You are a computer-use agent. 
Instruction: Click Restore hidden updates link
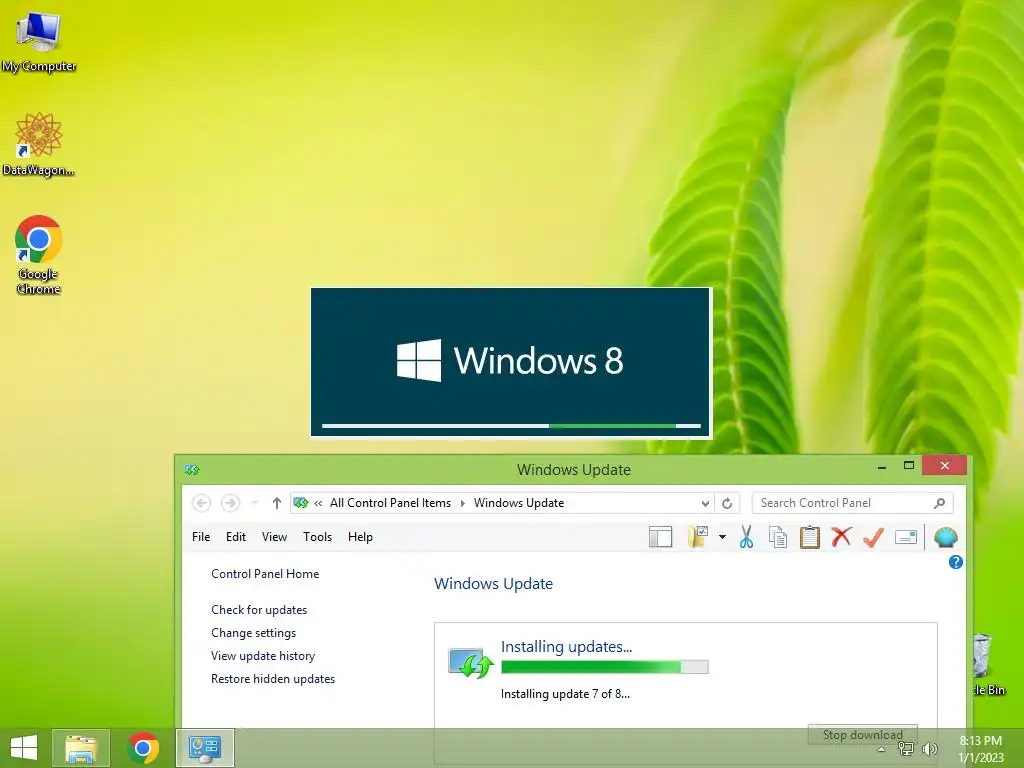pyautogui.click(x=272, y=679)
